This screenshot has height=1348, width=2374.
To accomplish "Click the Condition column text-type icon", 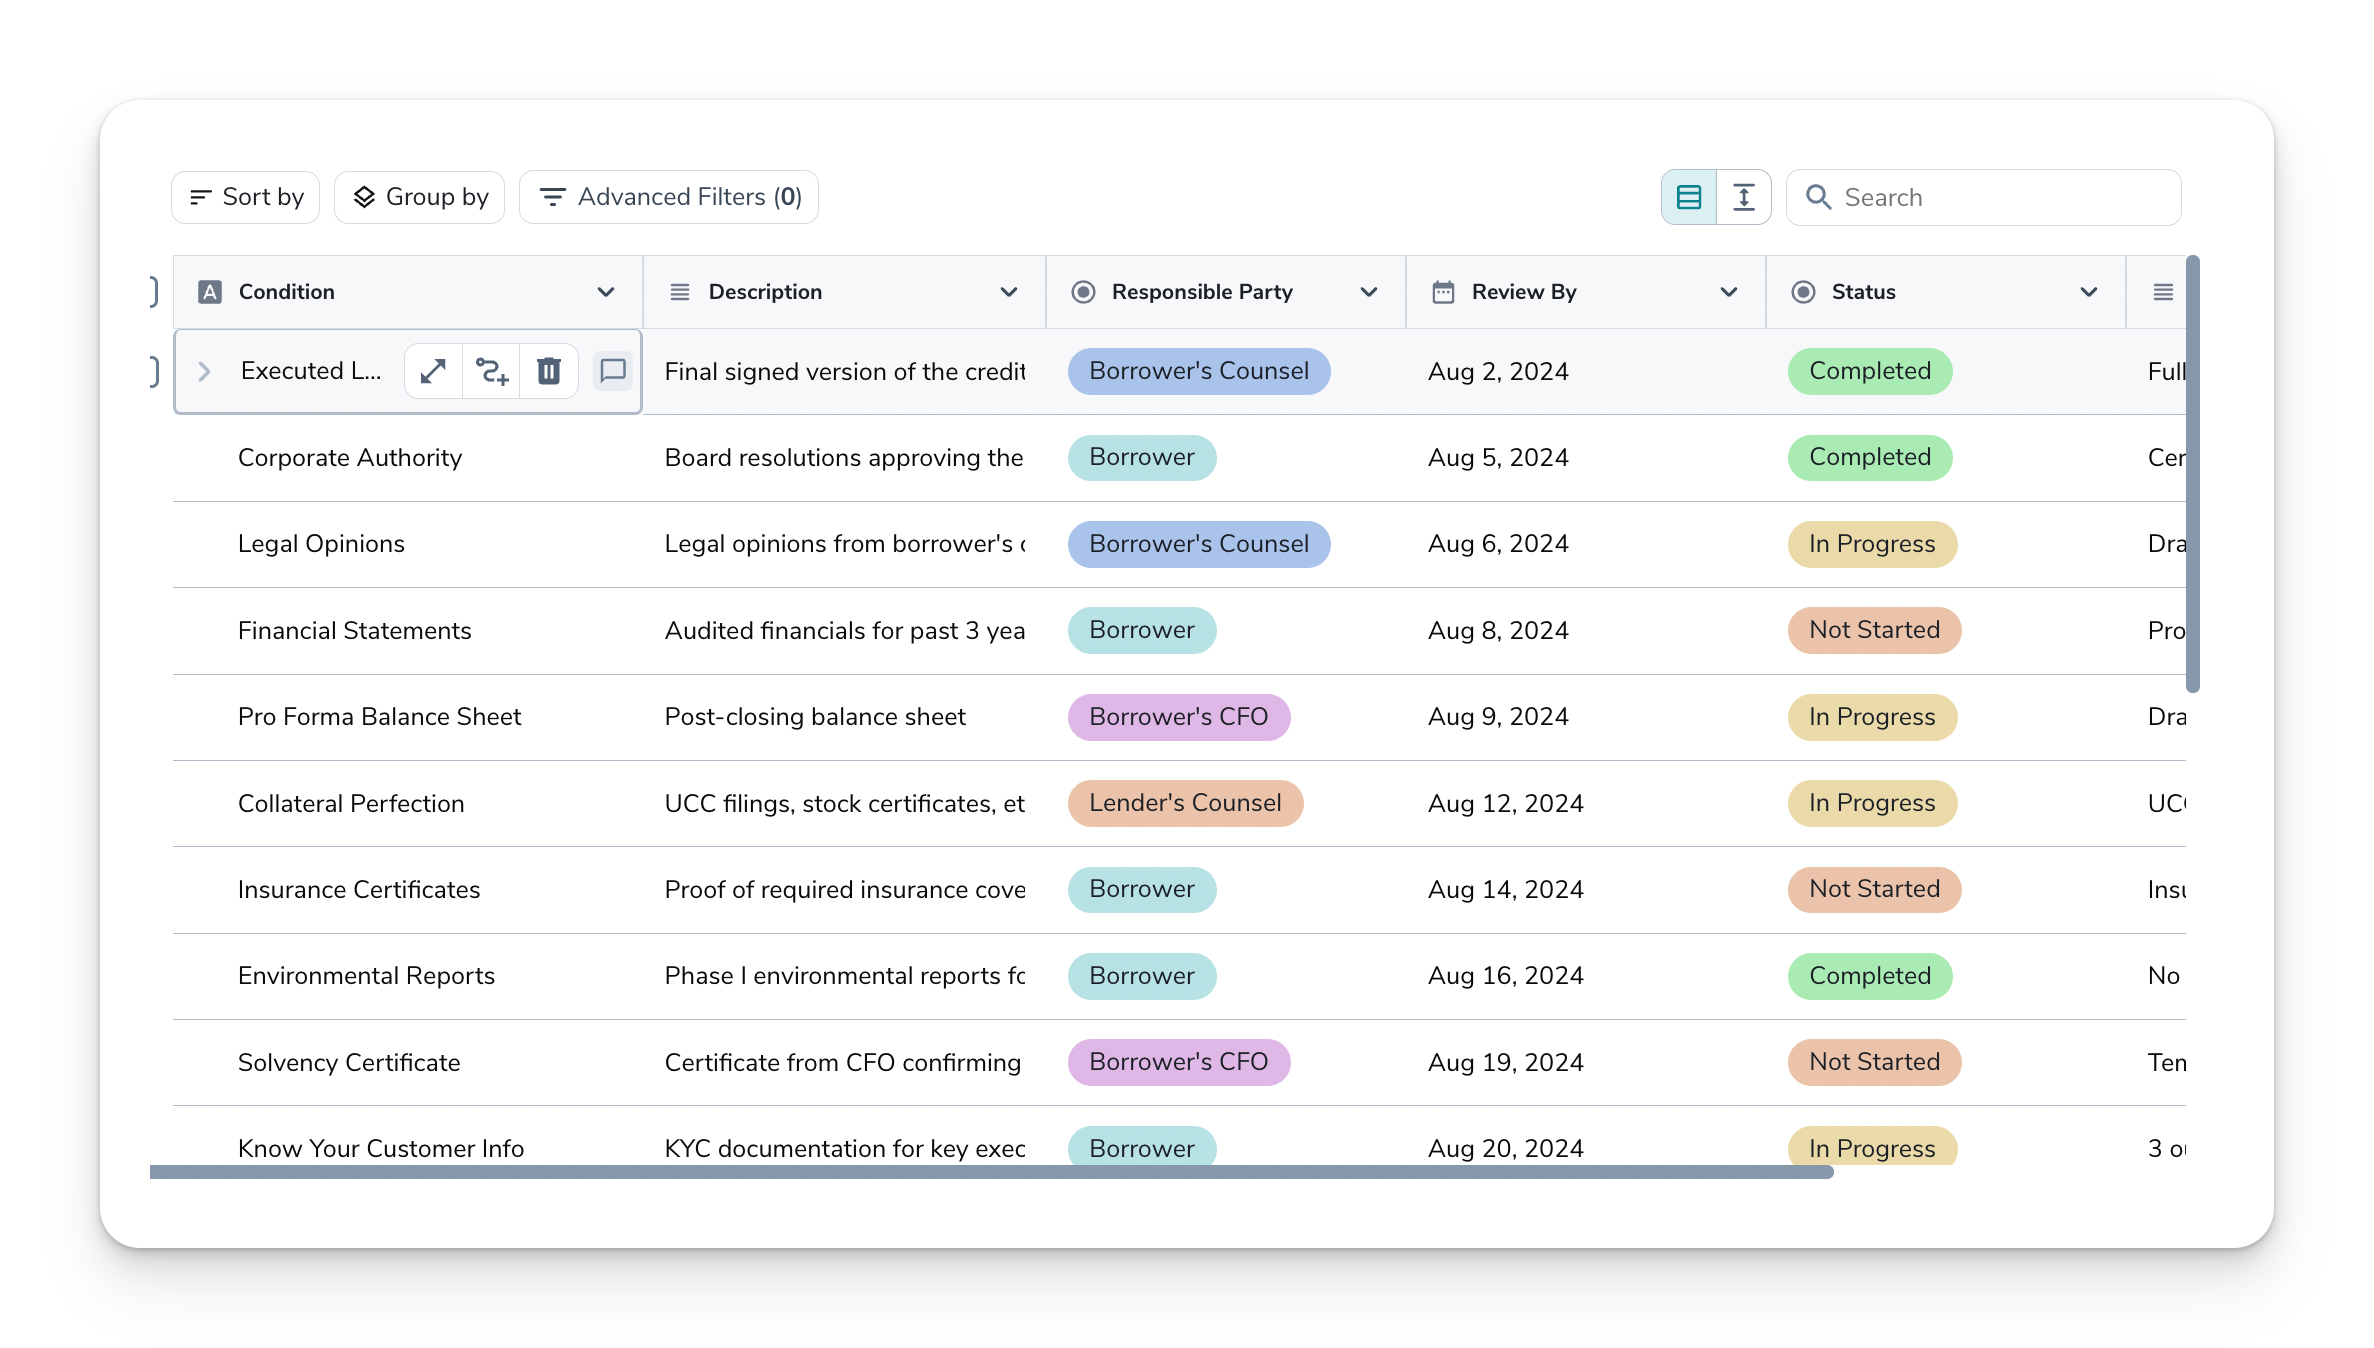I will 210,292.
